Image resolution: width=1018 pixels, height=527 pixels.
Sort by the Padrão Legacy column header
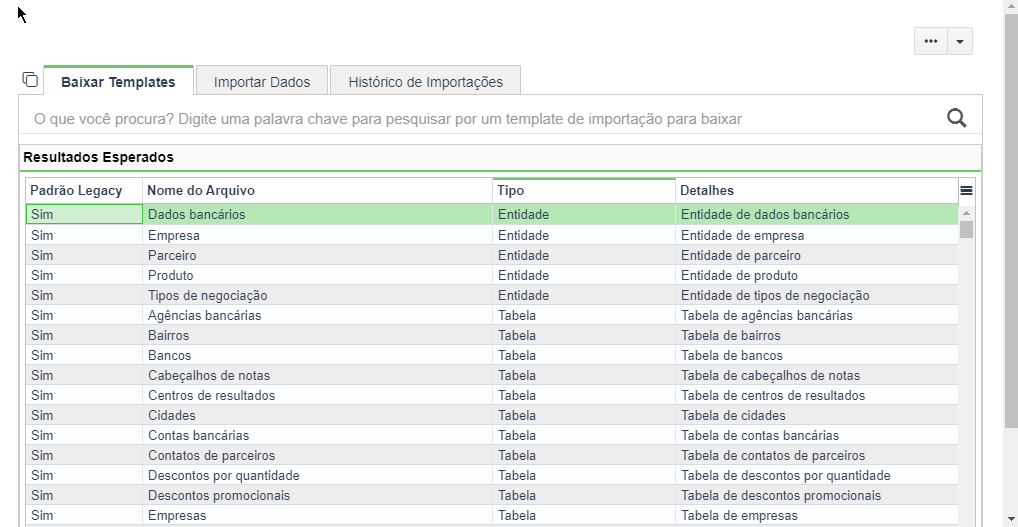tap(84, 191)
